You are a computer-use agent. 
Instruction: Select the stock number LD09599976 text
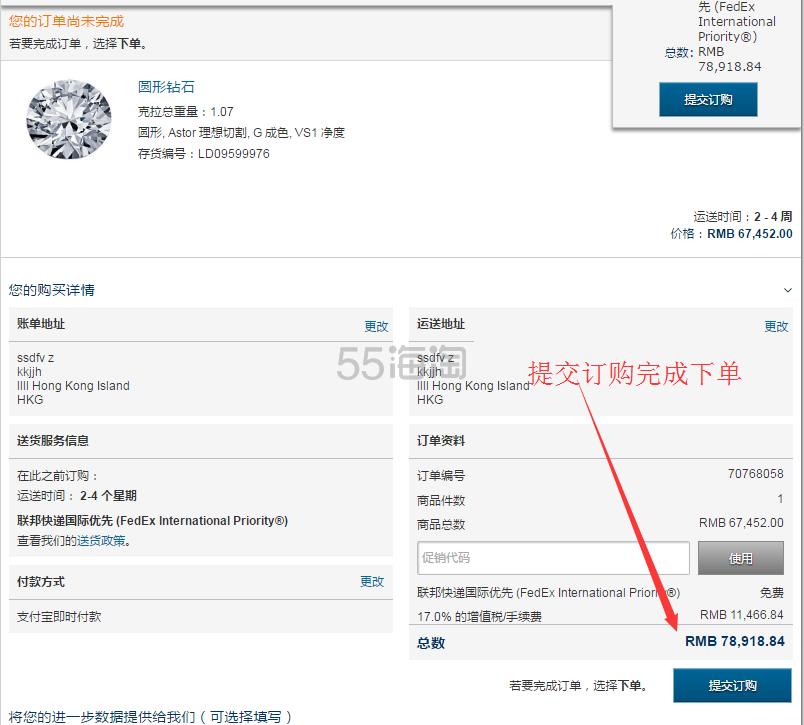point(233,154)
